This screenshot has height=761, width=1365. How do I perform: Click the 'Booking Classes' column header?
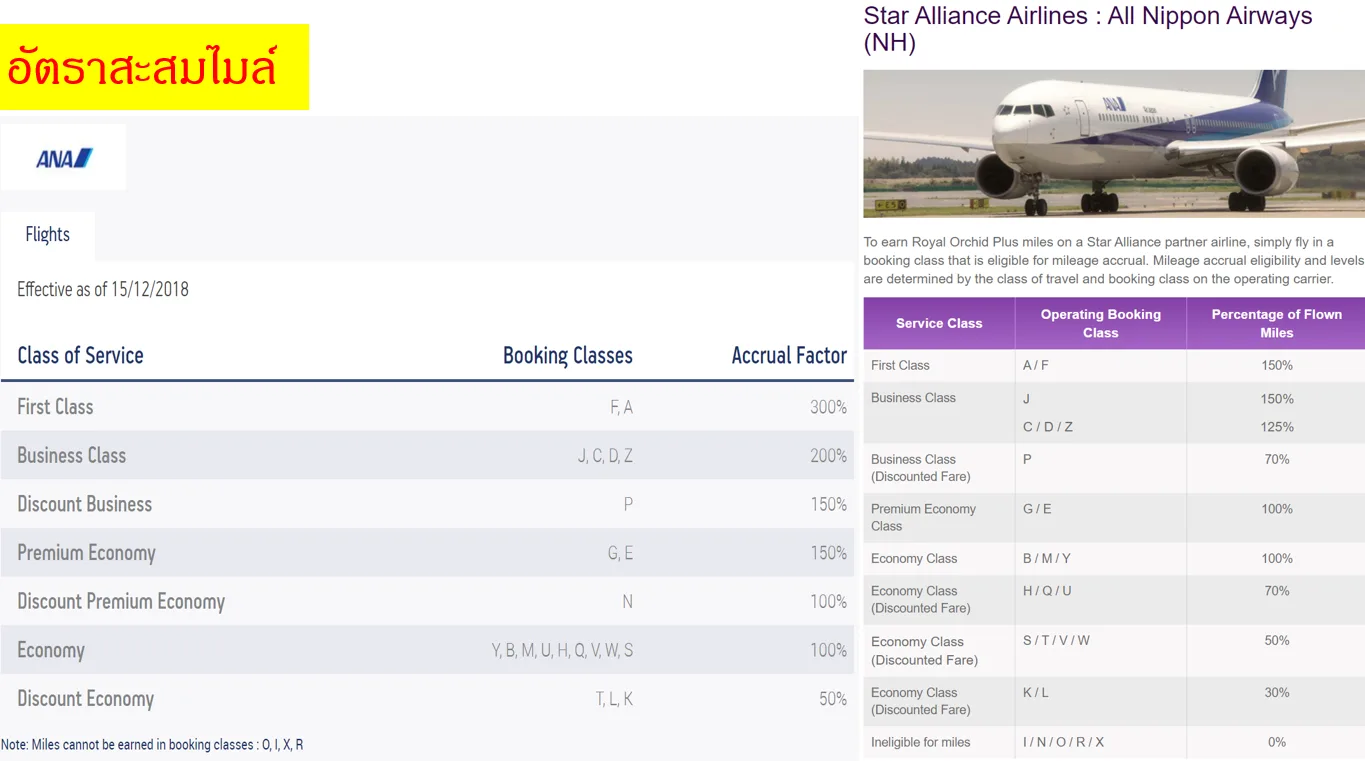[568, 355]
